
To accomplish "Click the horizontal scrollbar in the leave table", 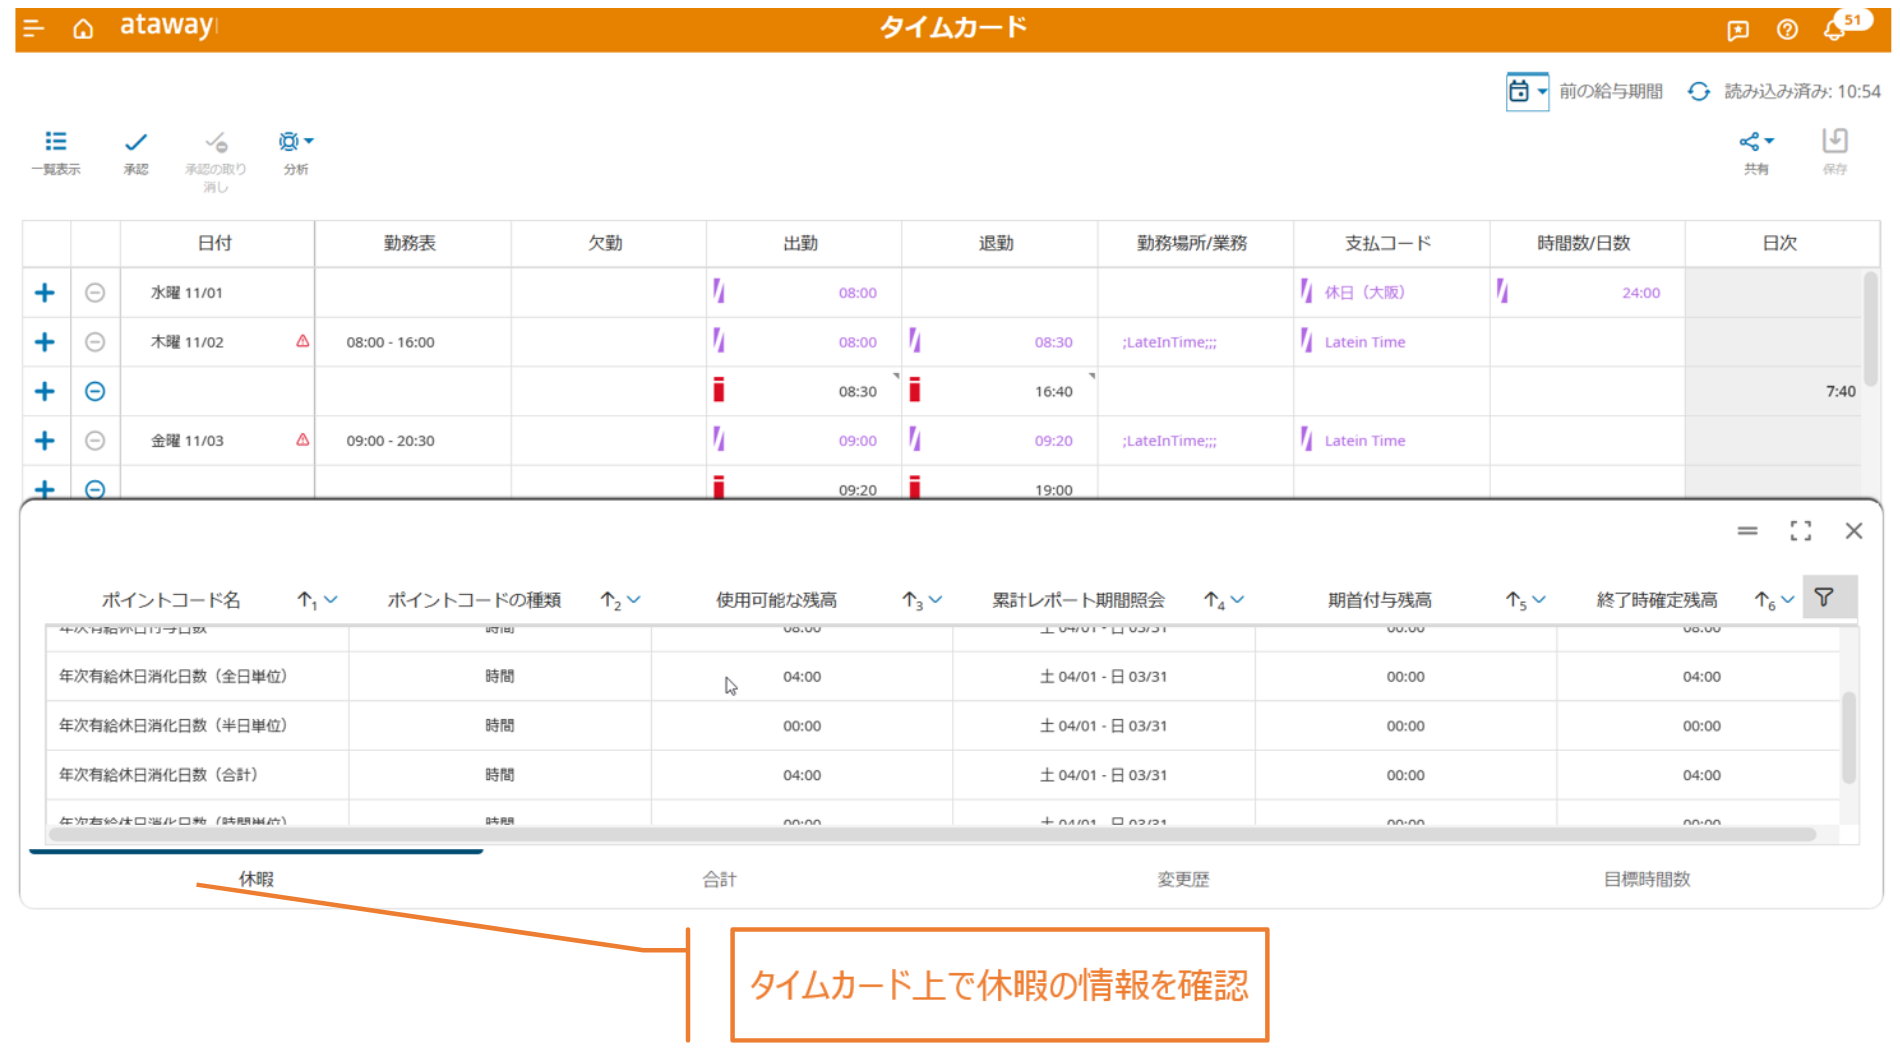I will click(930, 834).
